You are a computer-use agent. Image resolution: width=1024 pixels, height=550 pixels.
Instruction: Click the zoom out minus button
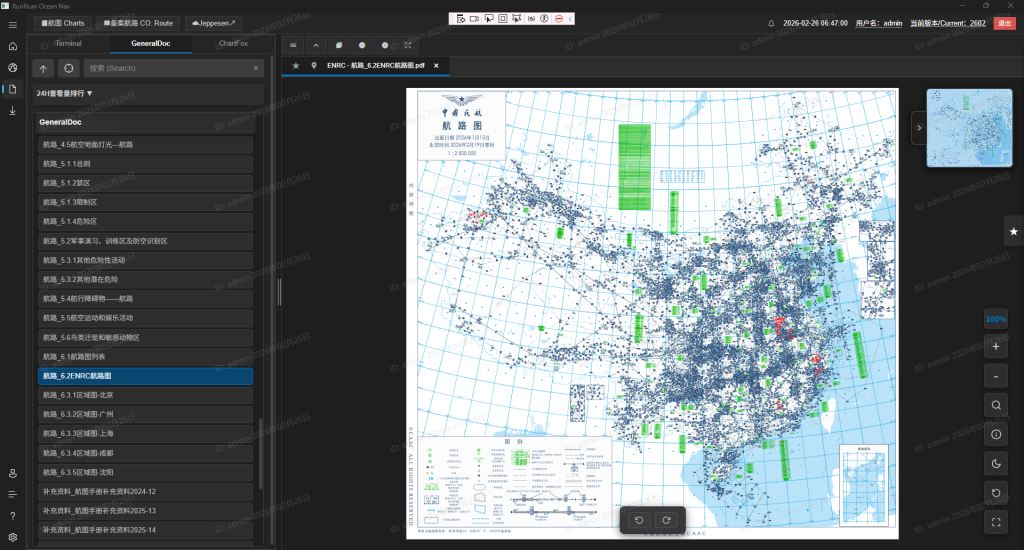click(996, 377)
